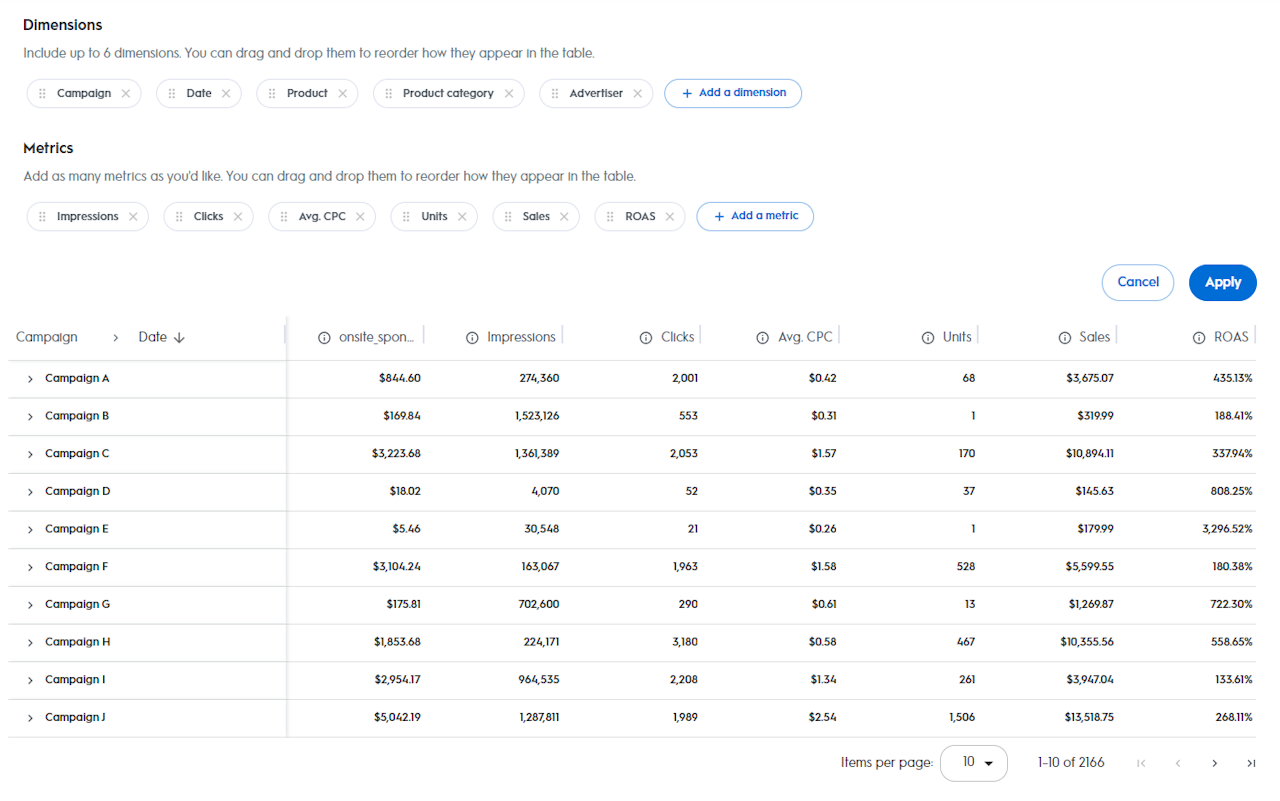Expand the Campaign J row
This screenshot has width=1280, height=801.
(x=30, y=718)
